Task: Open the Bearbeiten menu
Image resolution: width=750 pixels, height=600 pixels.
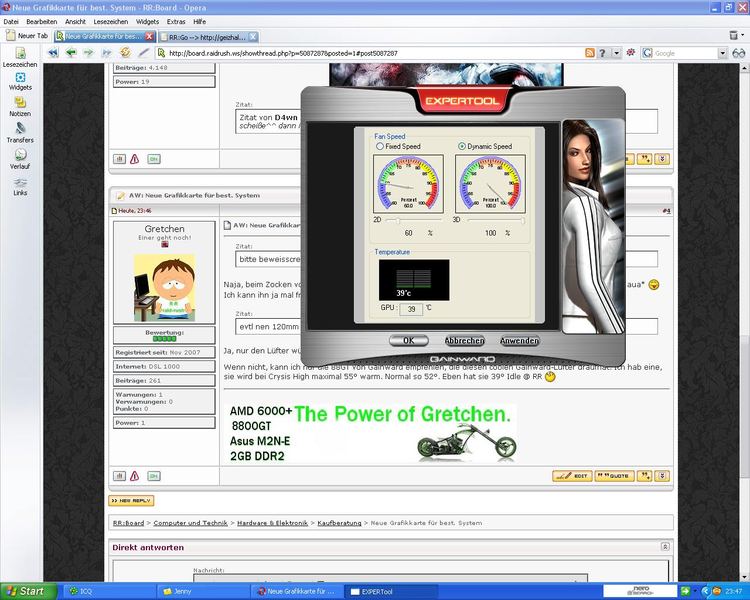Action: (x=42, y=22)
